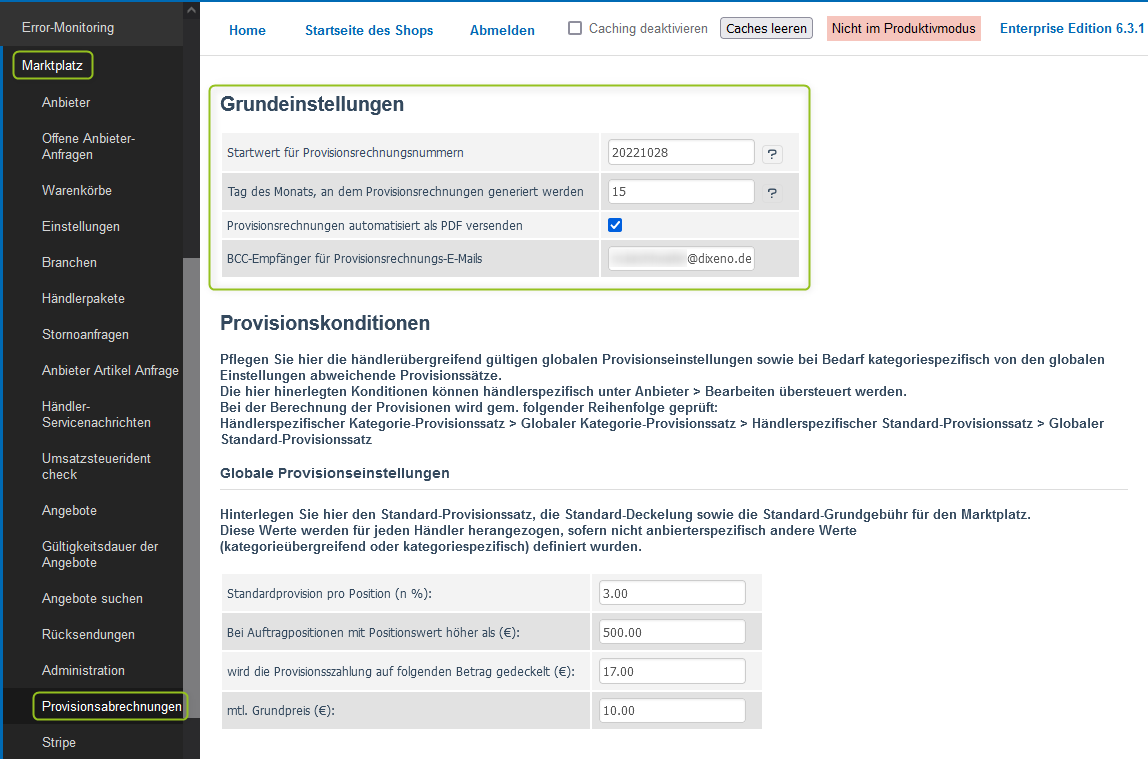This screenshot has height=759, width=1148.
Task: Go to Warenkörbe in sidebar
Action: coord(77,190)
